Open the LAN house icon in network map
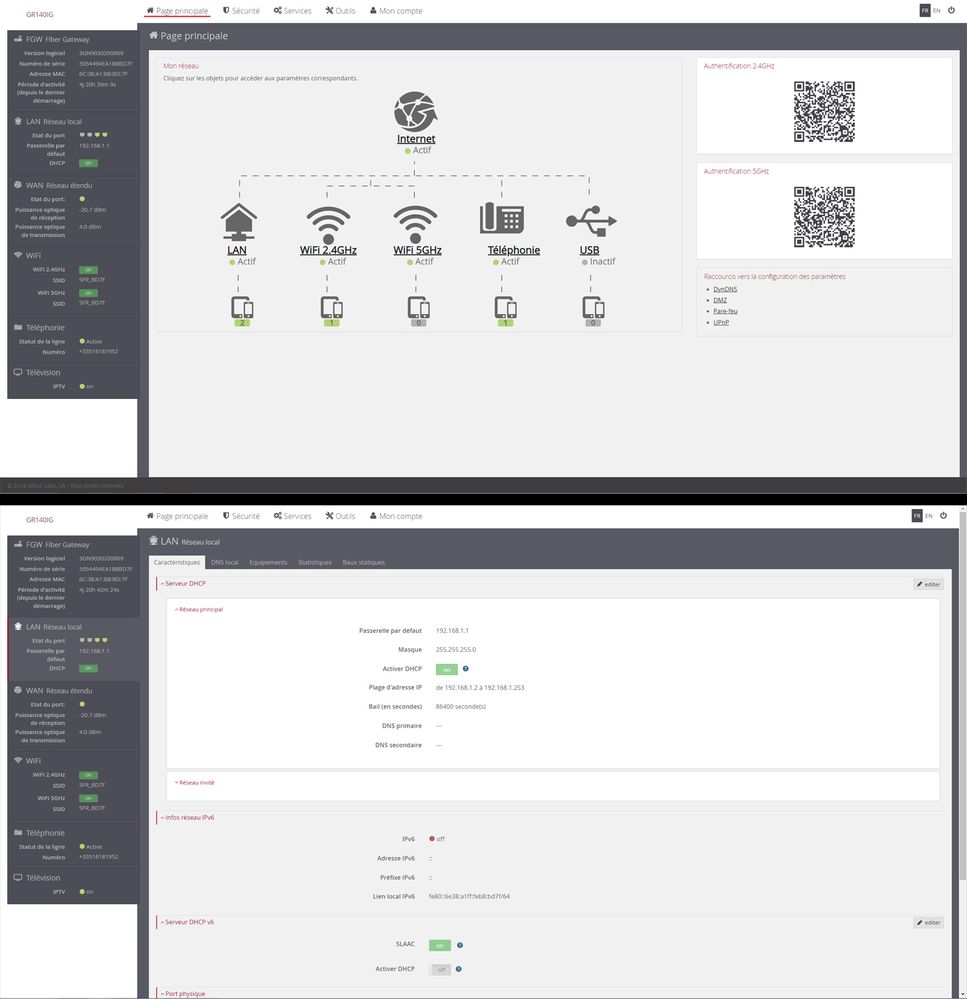Screen dimensions: 967x999 pyautogui.click(x=238, y=222)
